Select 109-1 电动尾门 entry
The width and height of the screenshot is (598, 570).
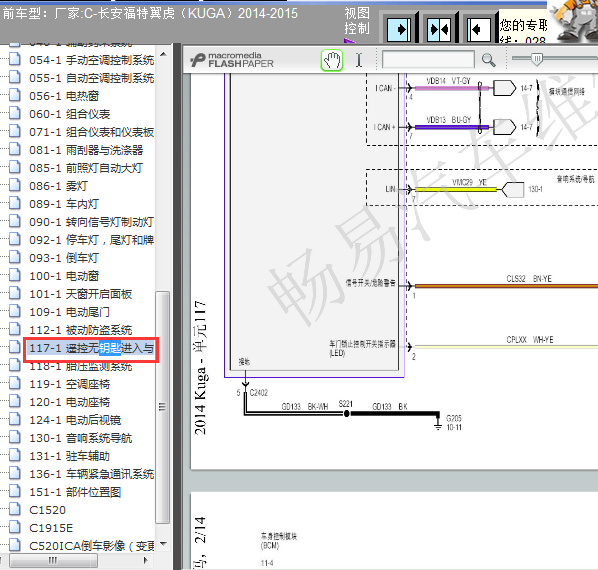(69, 312)
